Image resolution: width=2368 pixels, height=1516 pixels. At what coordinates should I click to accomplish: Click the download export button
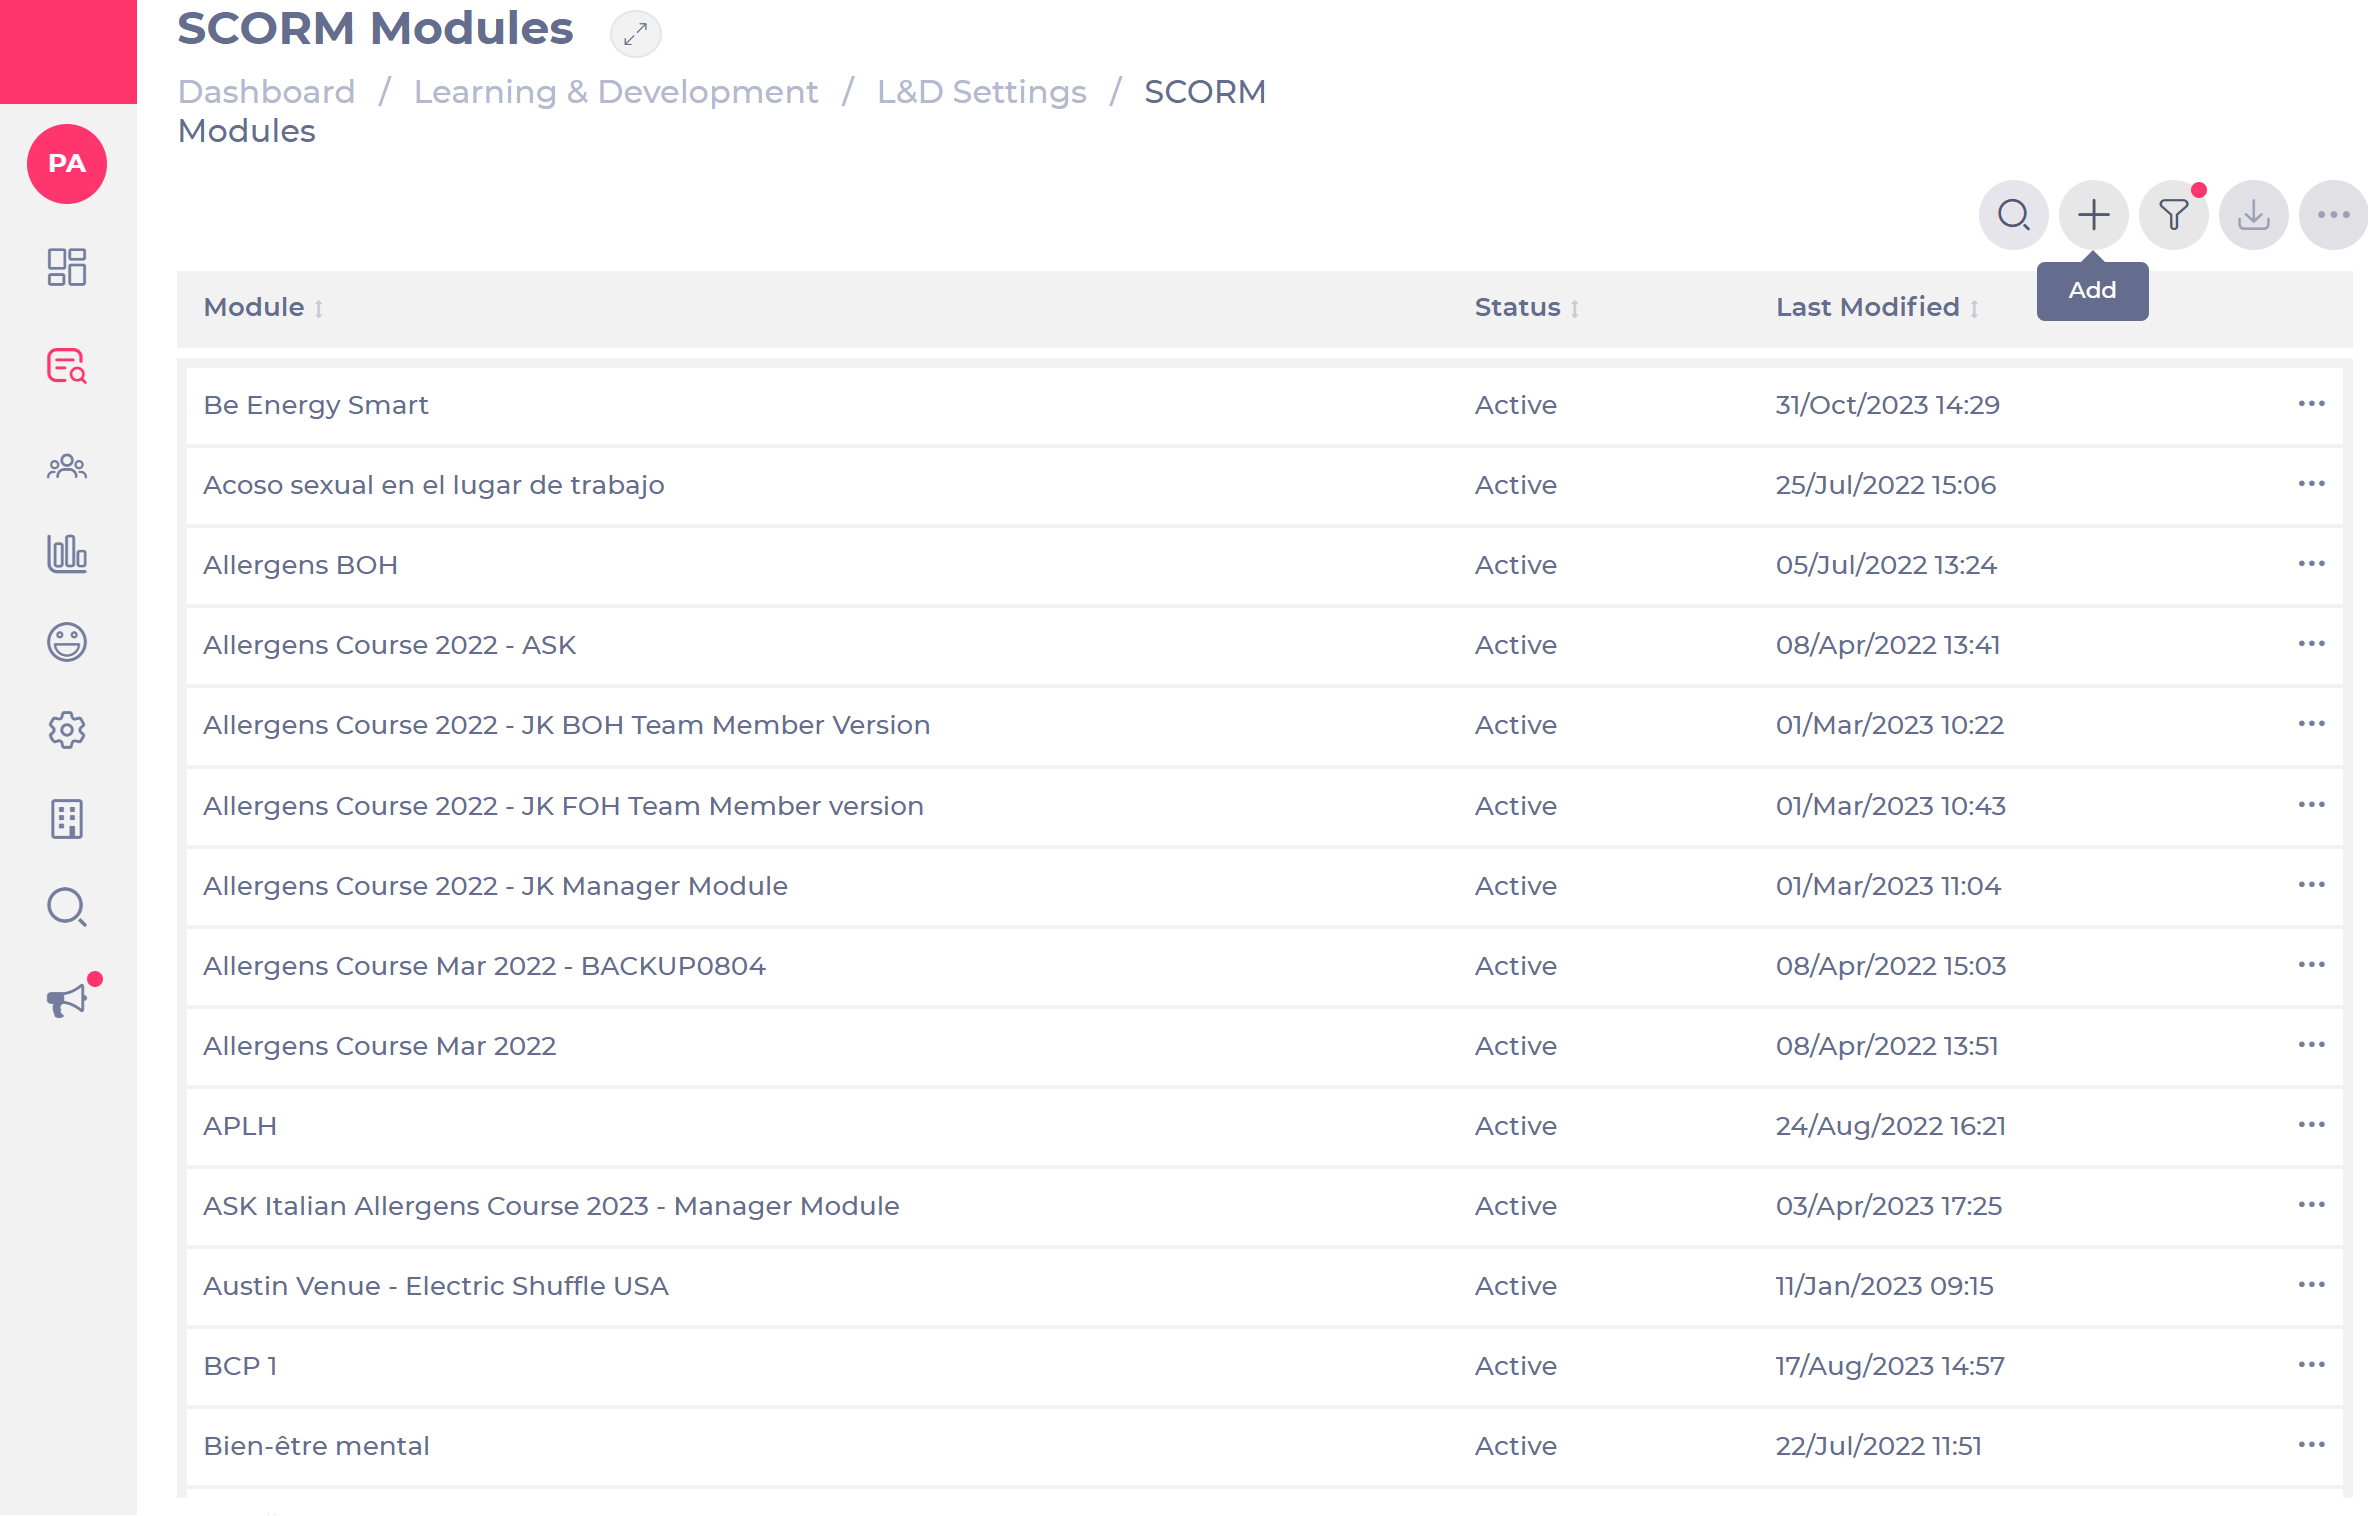2253,215
